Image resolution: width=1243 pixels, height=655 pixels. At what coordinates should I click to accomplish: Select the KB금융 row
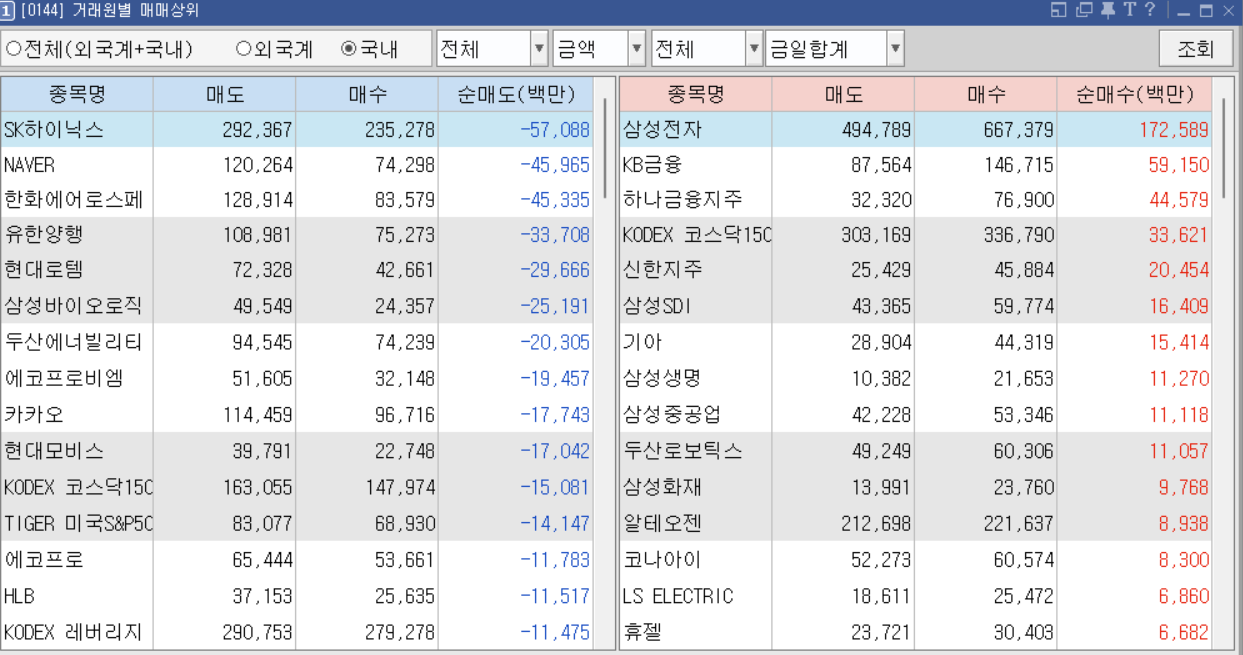point(915,165)
